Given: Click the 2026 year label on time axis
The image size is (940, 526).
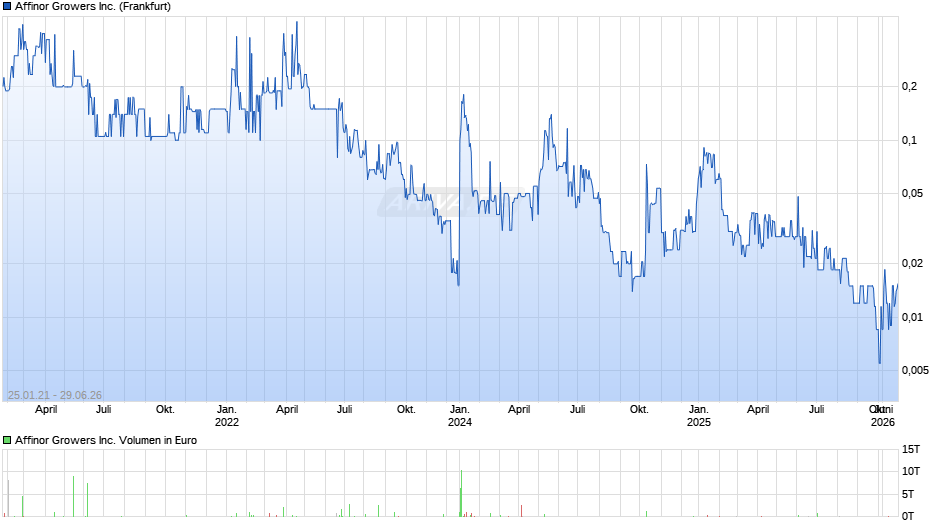Looking at the screenshot, I should tap(882, 422).
